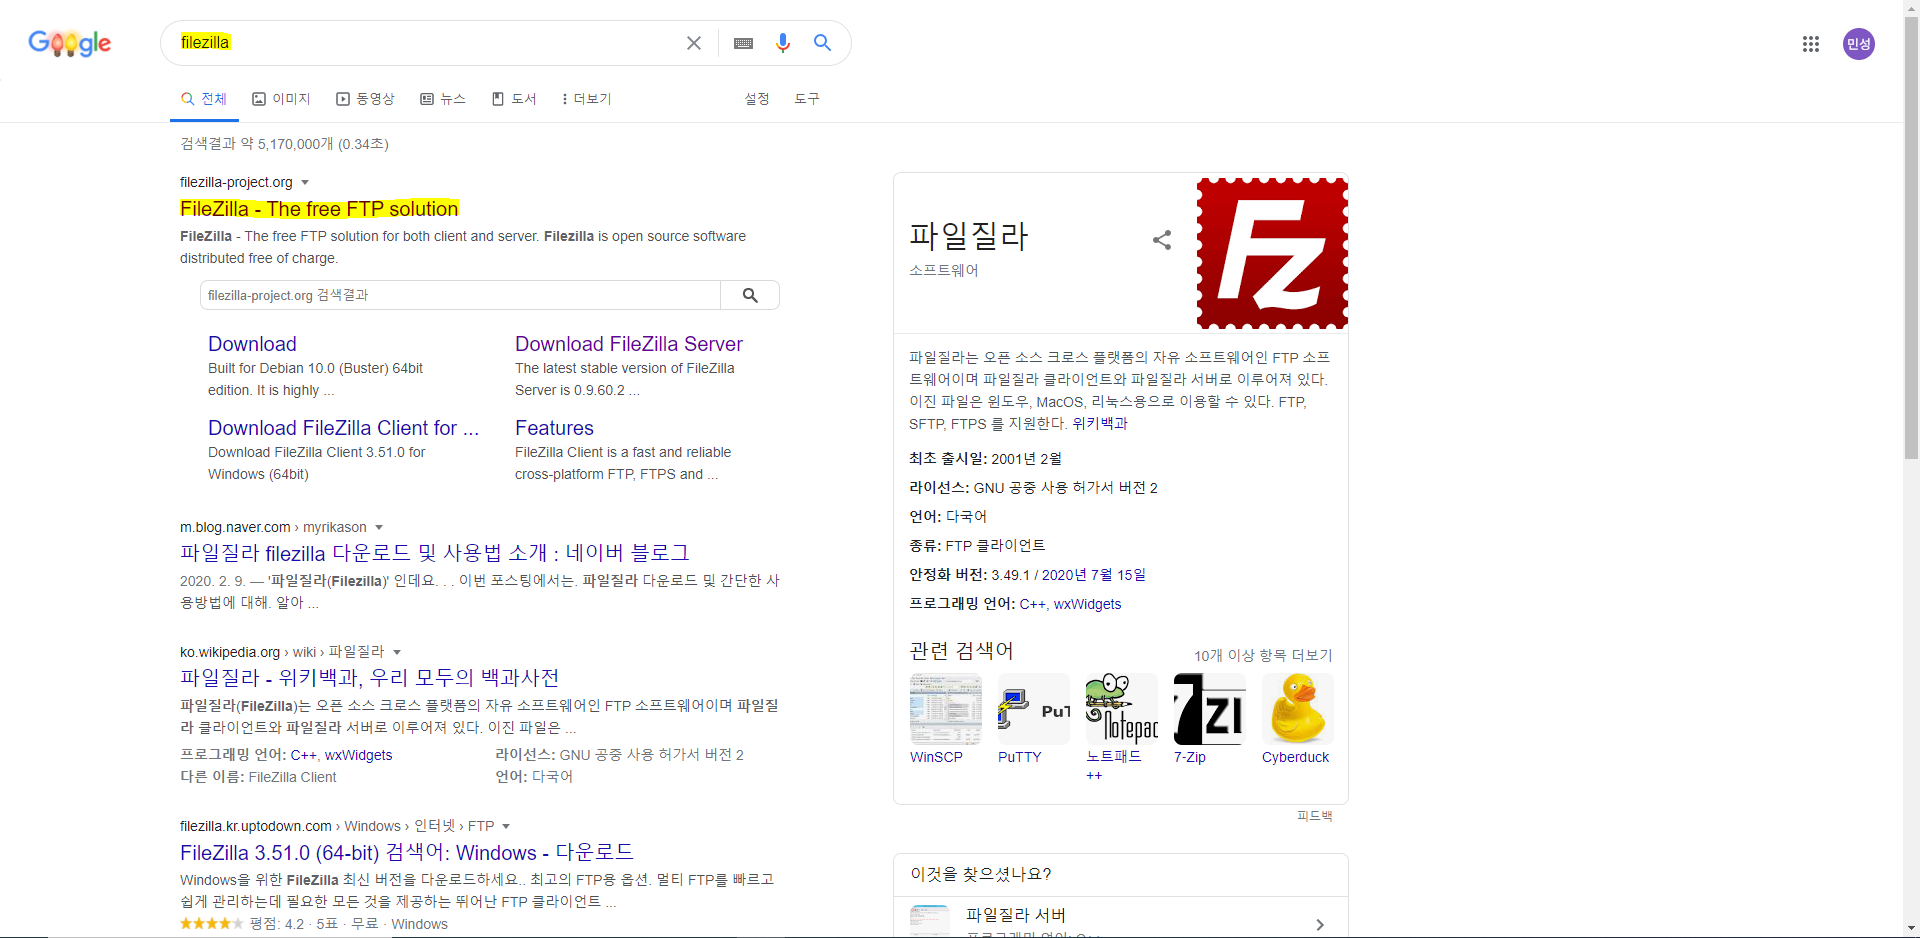The width and height of the screenshot is (1920, 938).
Task: Open Naver blog 파일질라 다운로드 result
Action: click(435, 553)
